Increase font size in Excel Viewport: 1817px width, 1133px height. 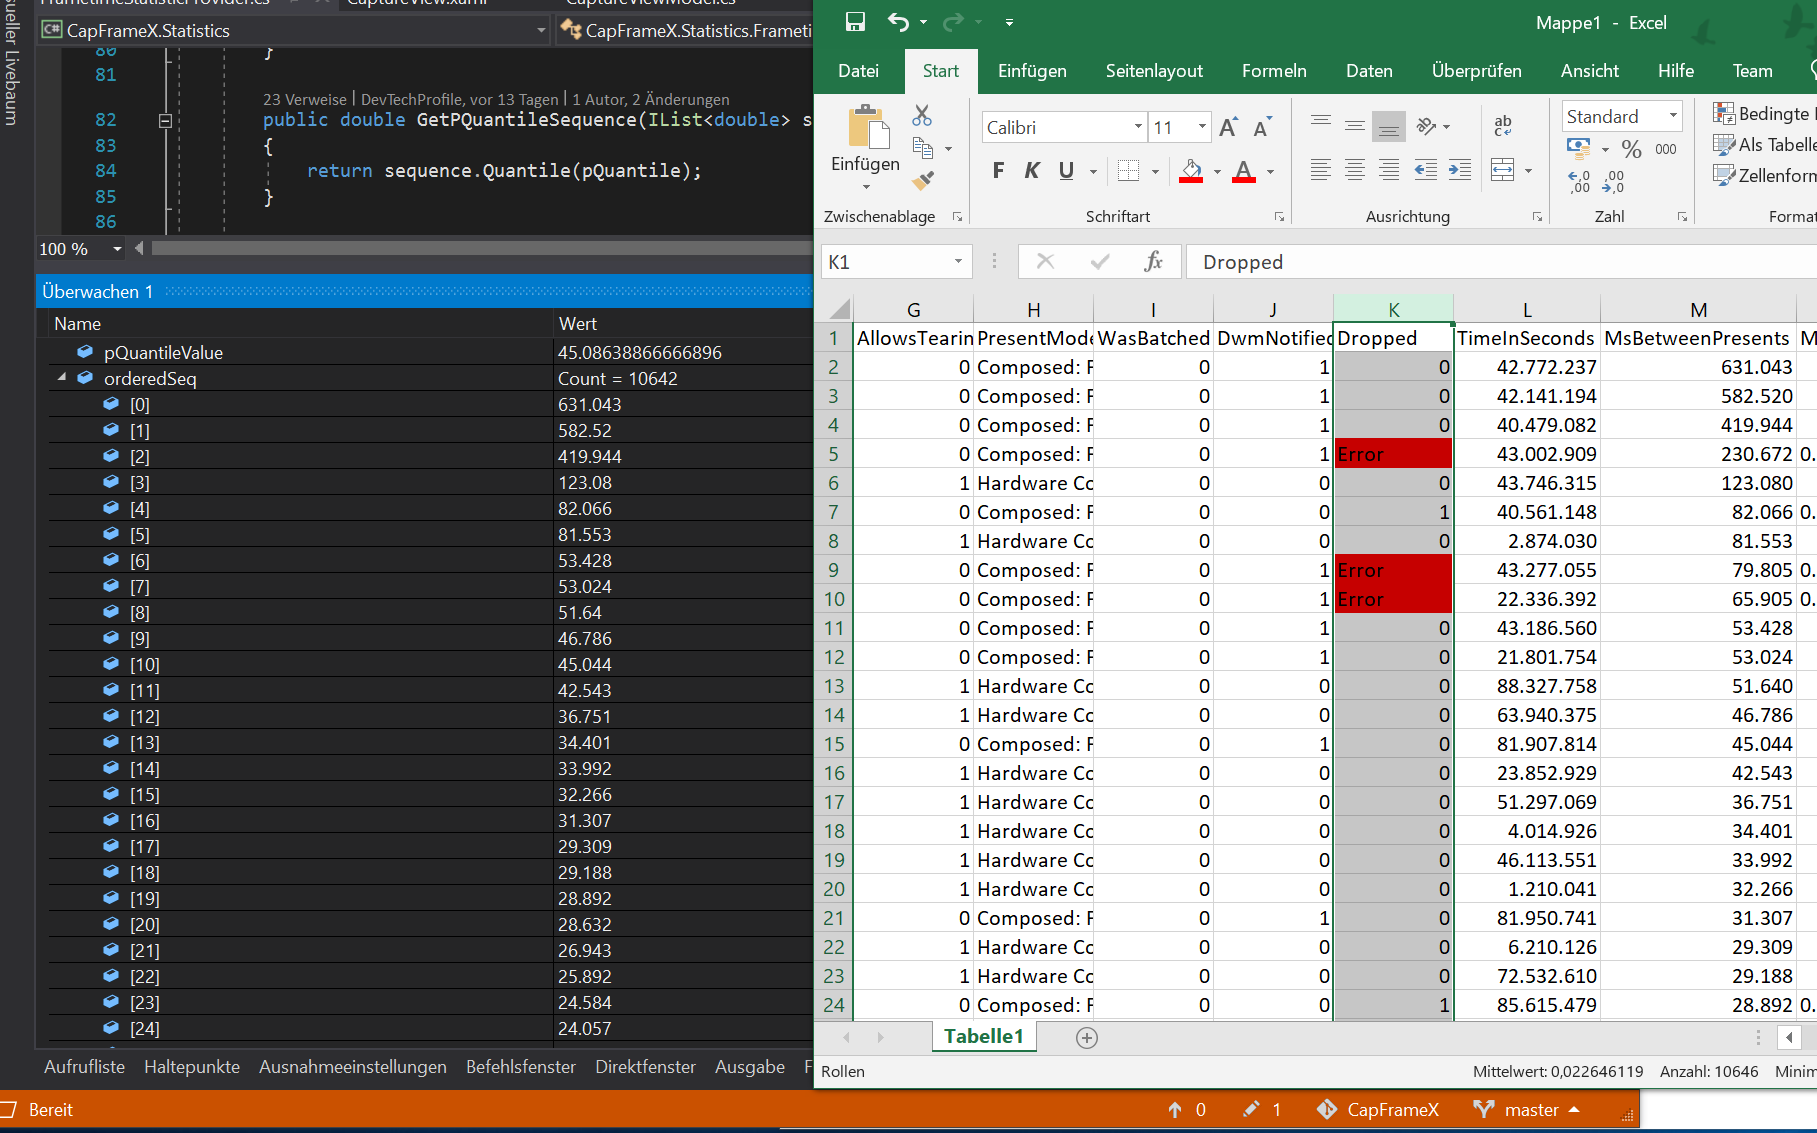(x=1228, y=127)
